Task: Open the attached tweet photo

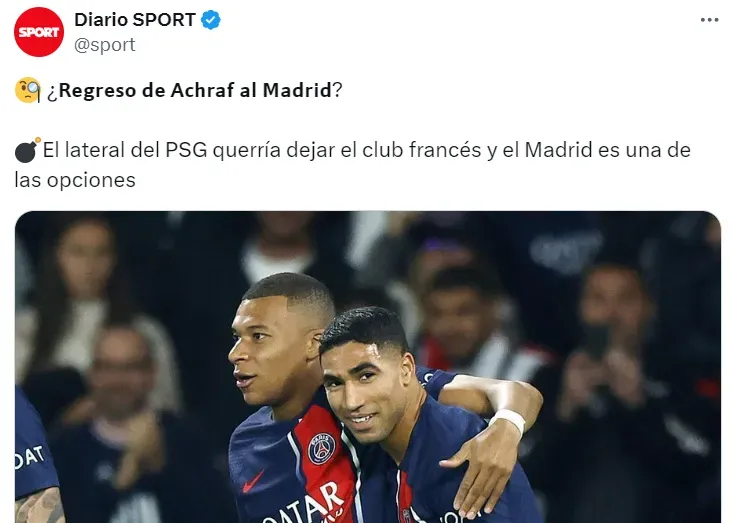Action: click(x=368, y=367)
